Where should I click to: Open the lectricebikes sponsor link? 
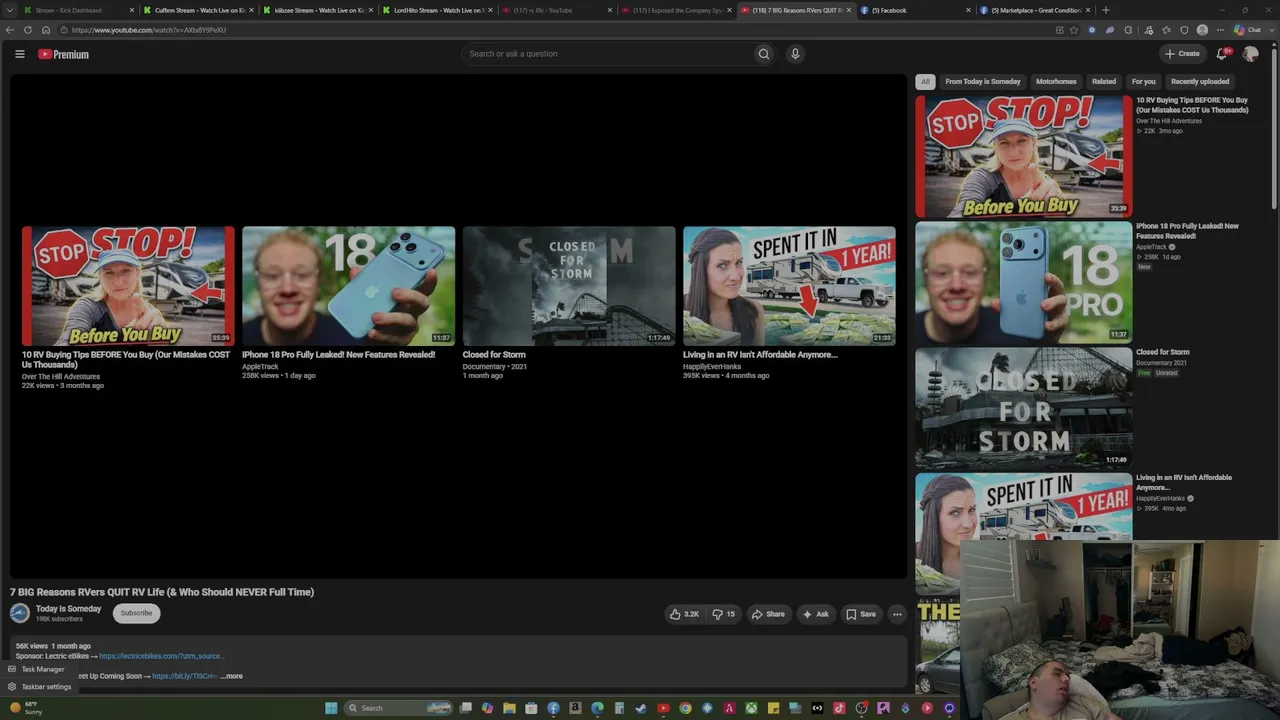(x=161, y=656)
